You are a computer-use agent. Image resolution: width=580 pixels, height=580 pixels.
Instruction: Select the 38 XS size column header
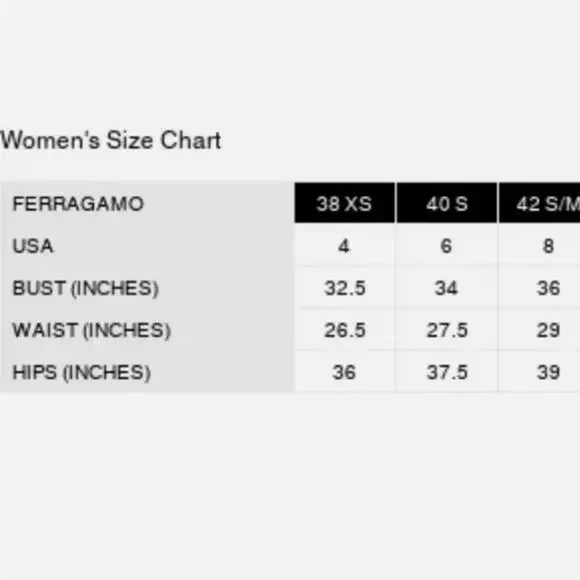pos(344,203)
